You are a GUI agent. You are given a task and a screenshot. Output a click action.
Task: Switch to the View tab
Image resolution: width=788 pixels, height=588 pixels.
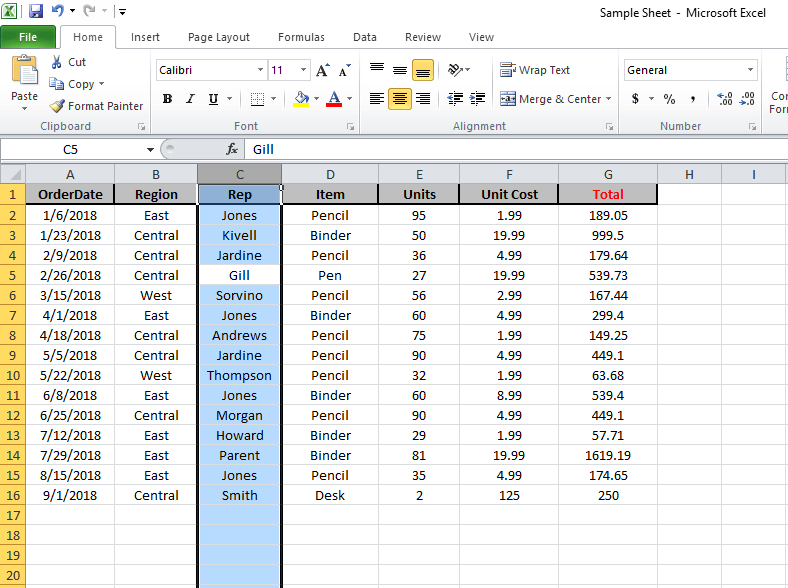click(481, 37)
